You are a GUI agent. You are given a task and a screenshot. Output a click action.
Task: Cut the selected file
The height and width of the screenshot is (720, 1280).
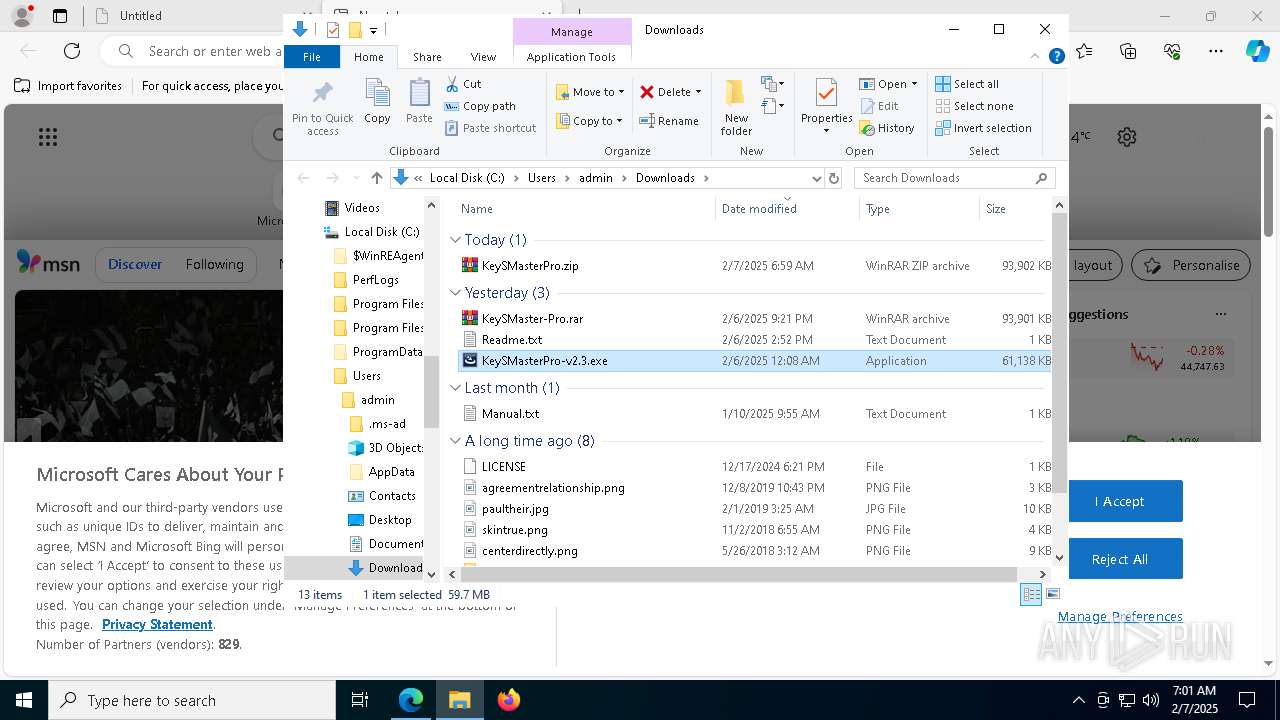click(x=463, y=84)
